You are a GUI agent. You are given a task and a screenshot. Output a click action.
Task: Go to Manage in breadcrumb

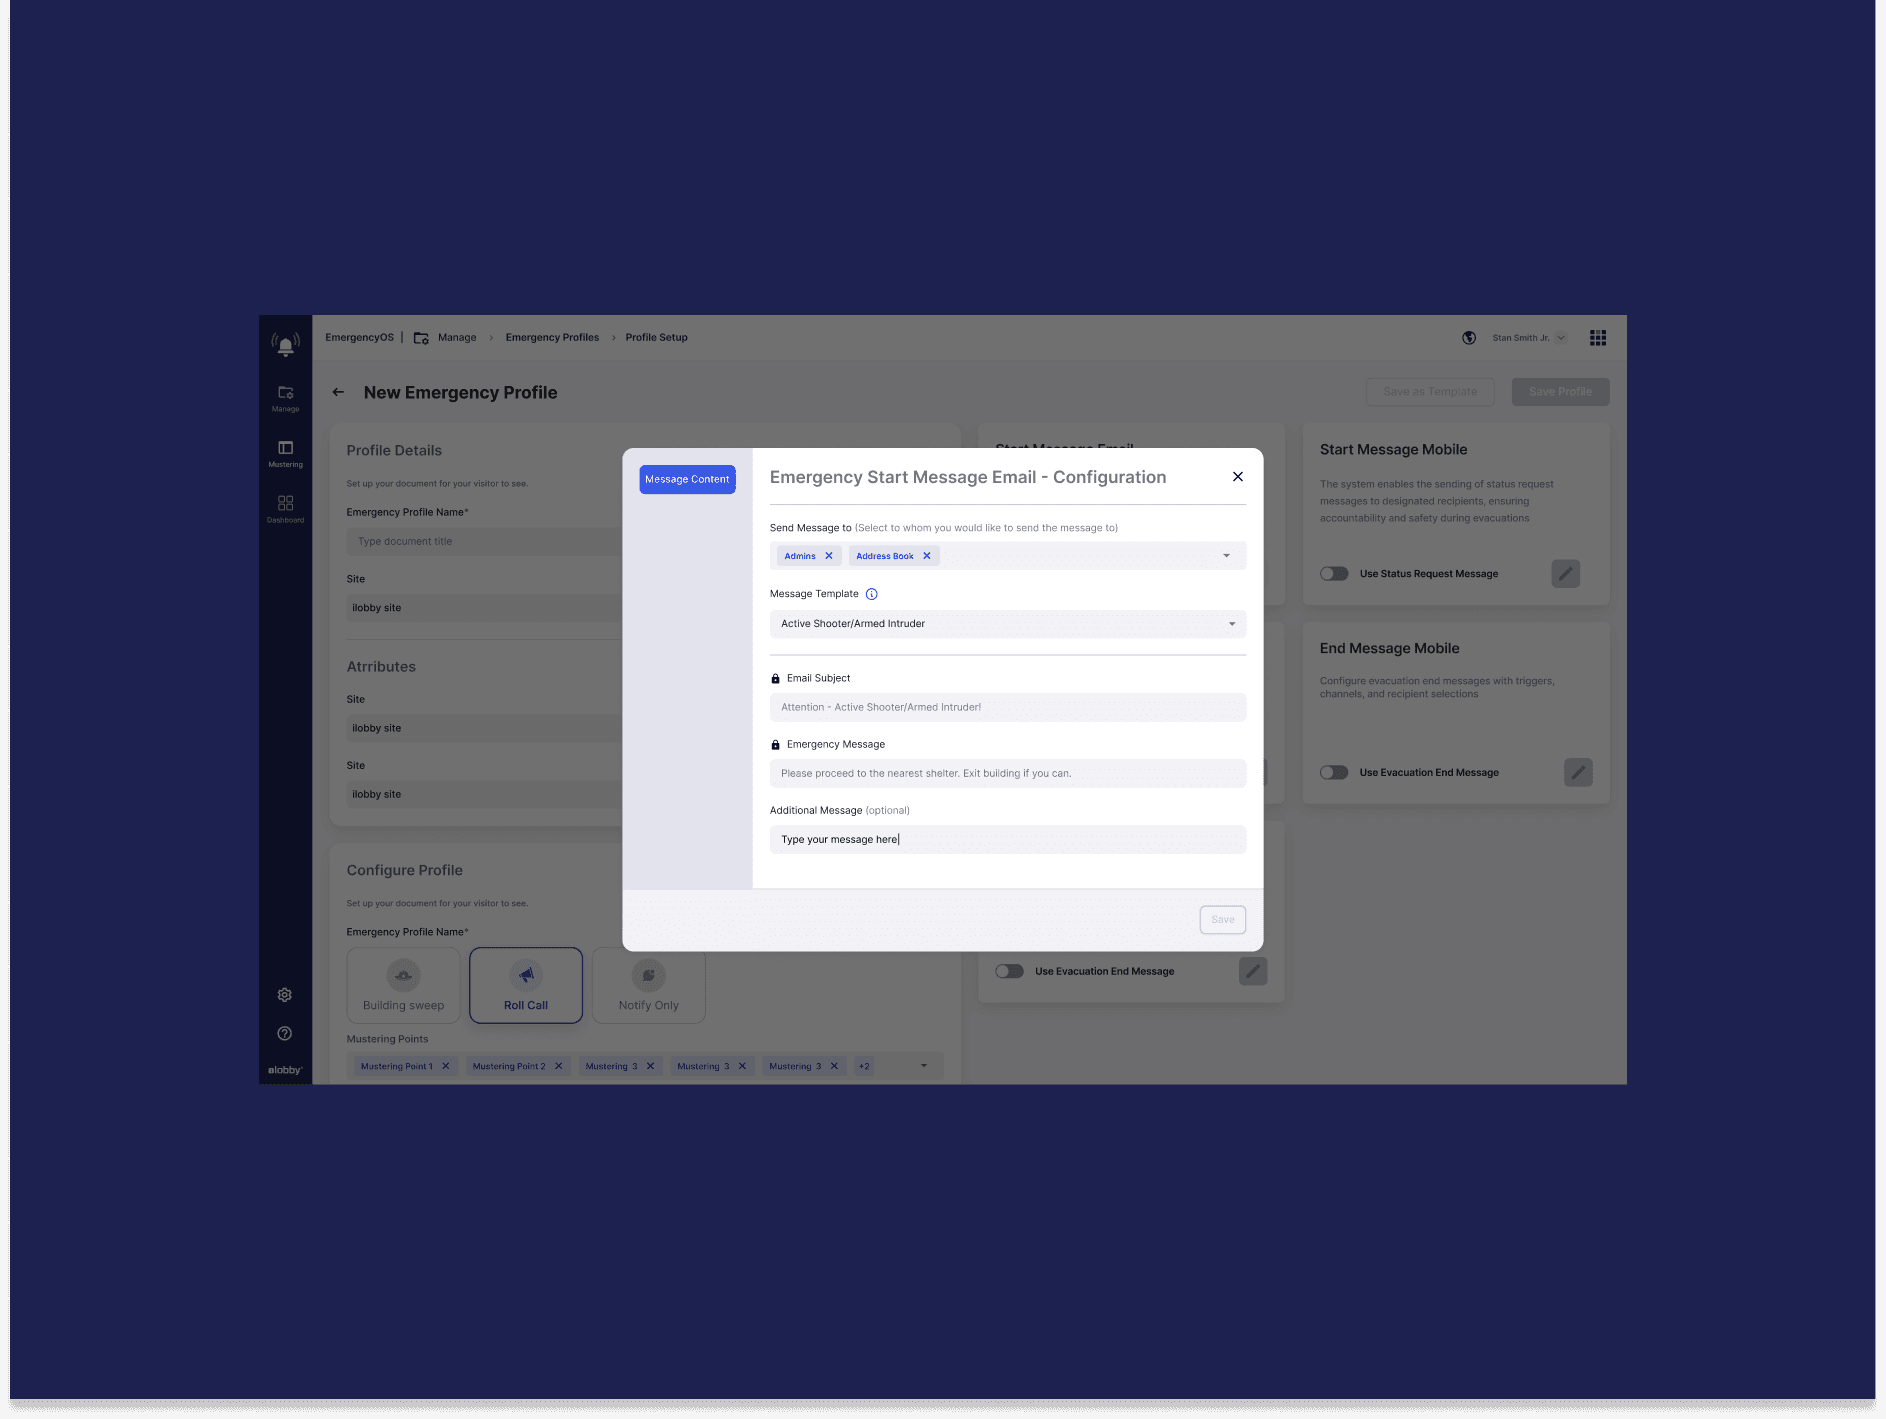coord(457,338)
